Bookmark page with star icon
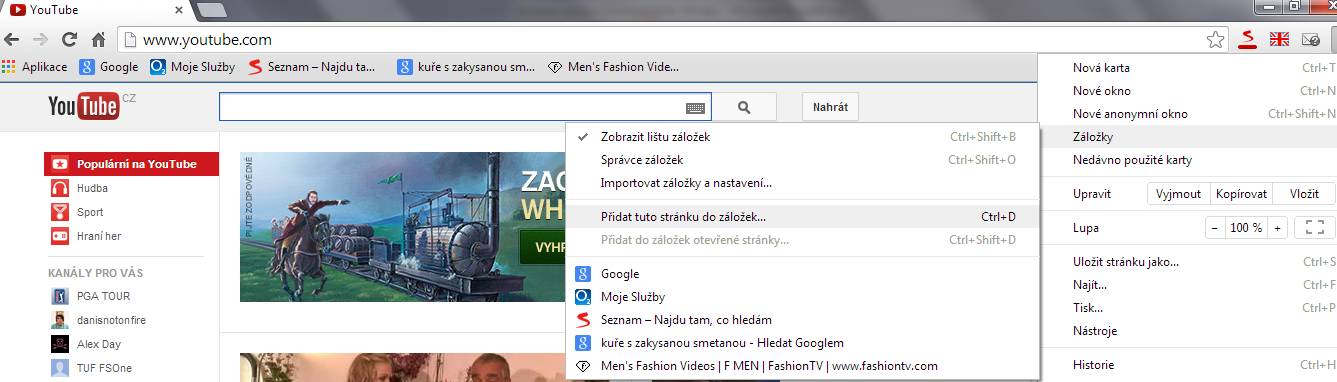This screenshot has height=382, width=1337. (x=1215, y=40)
